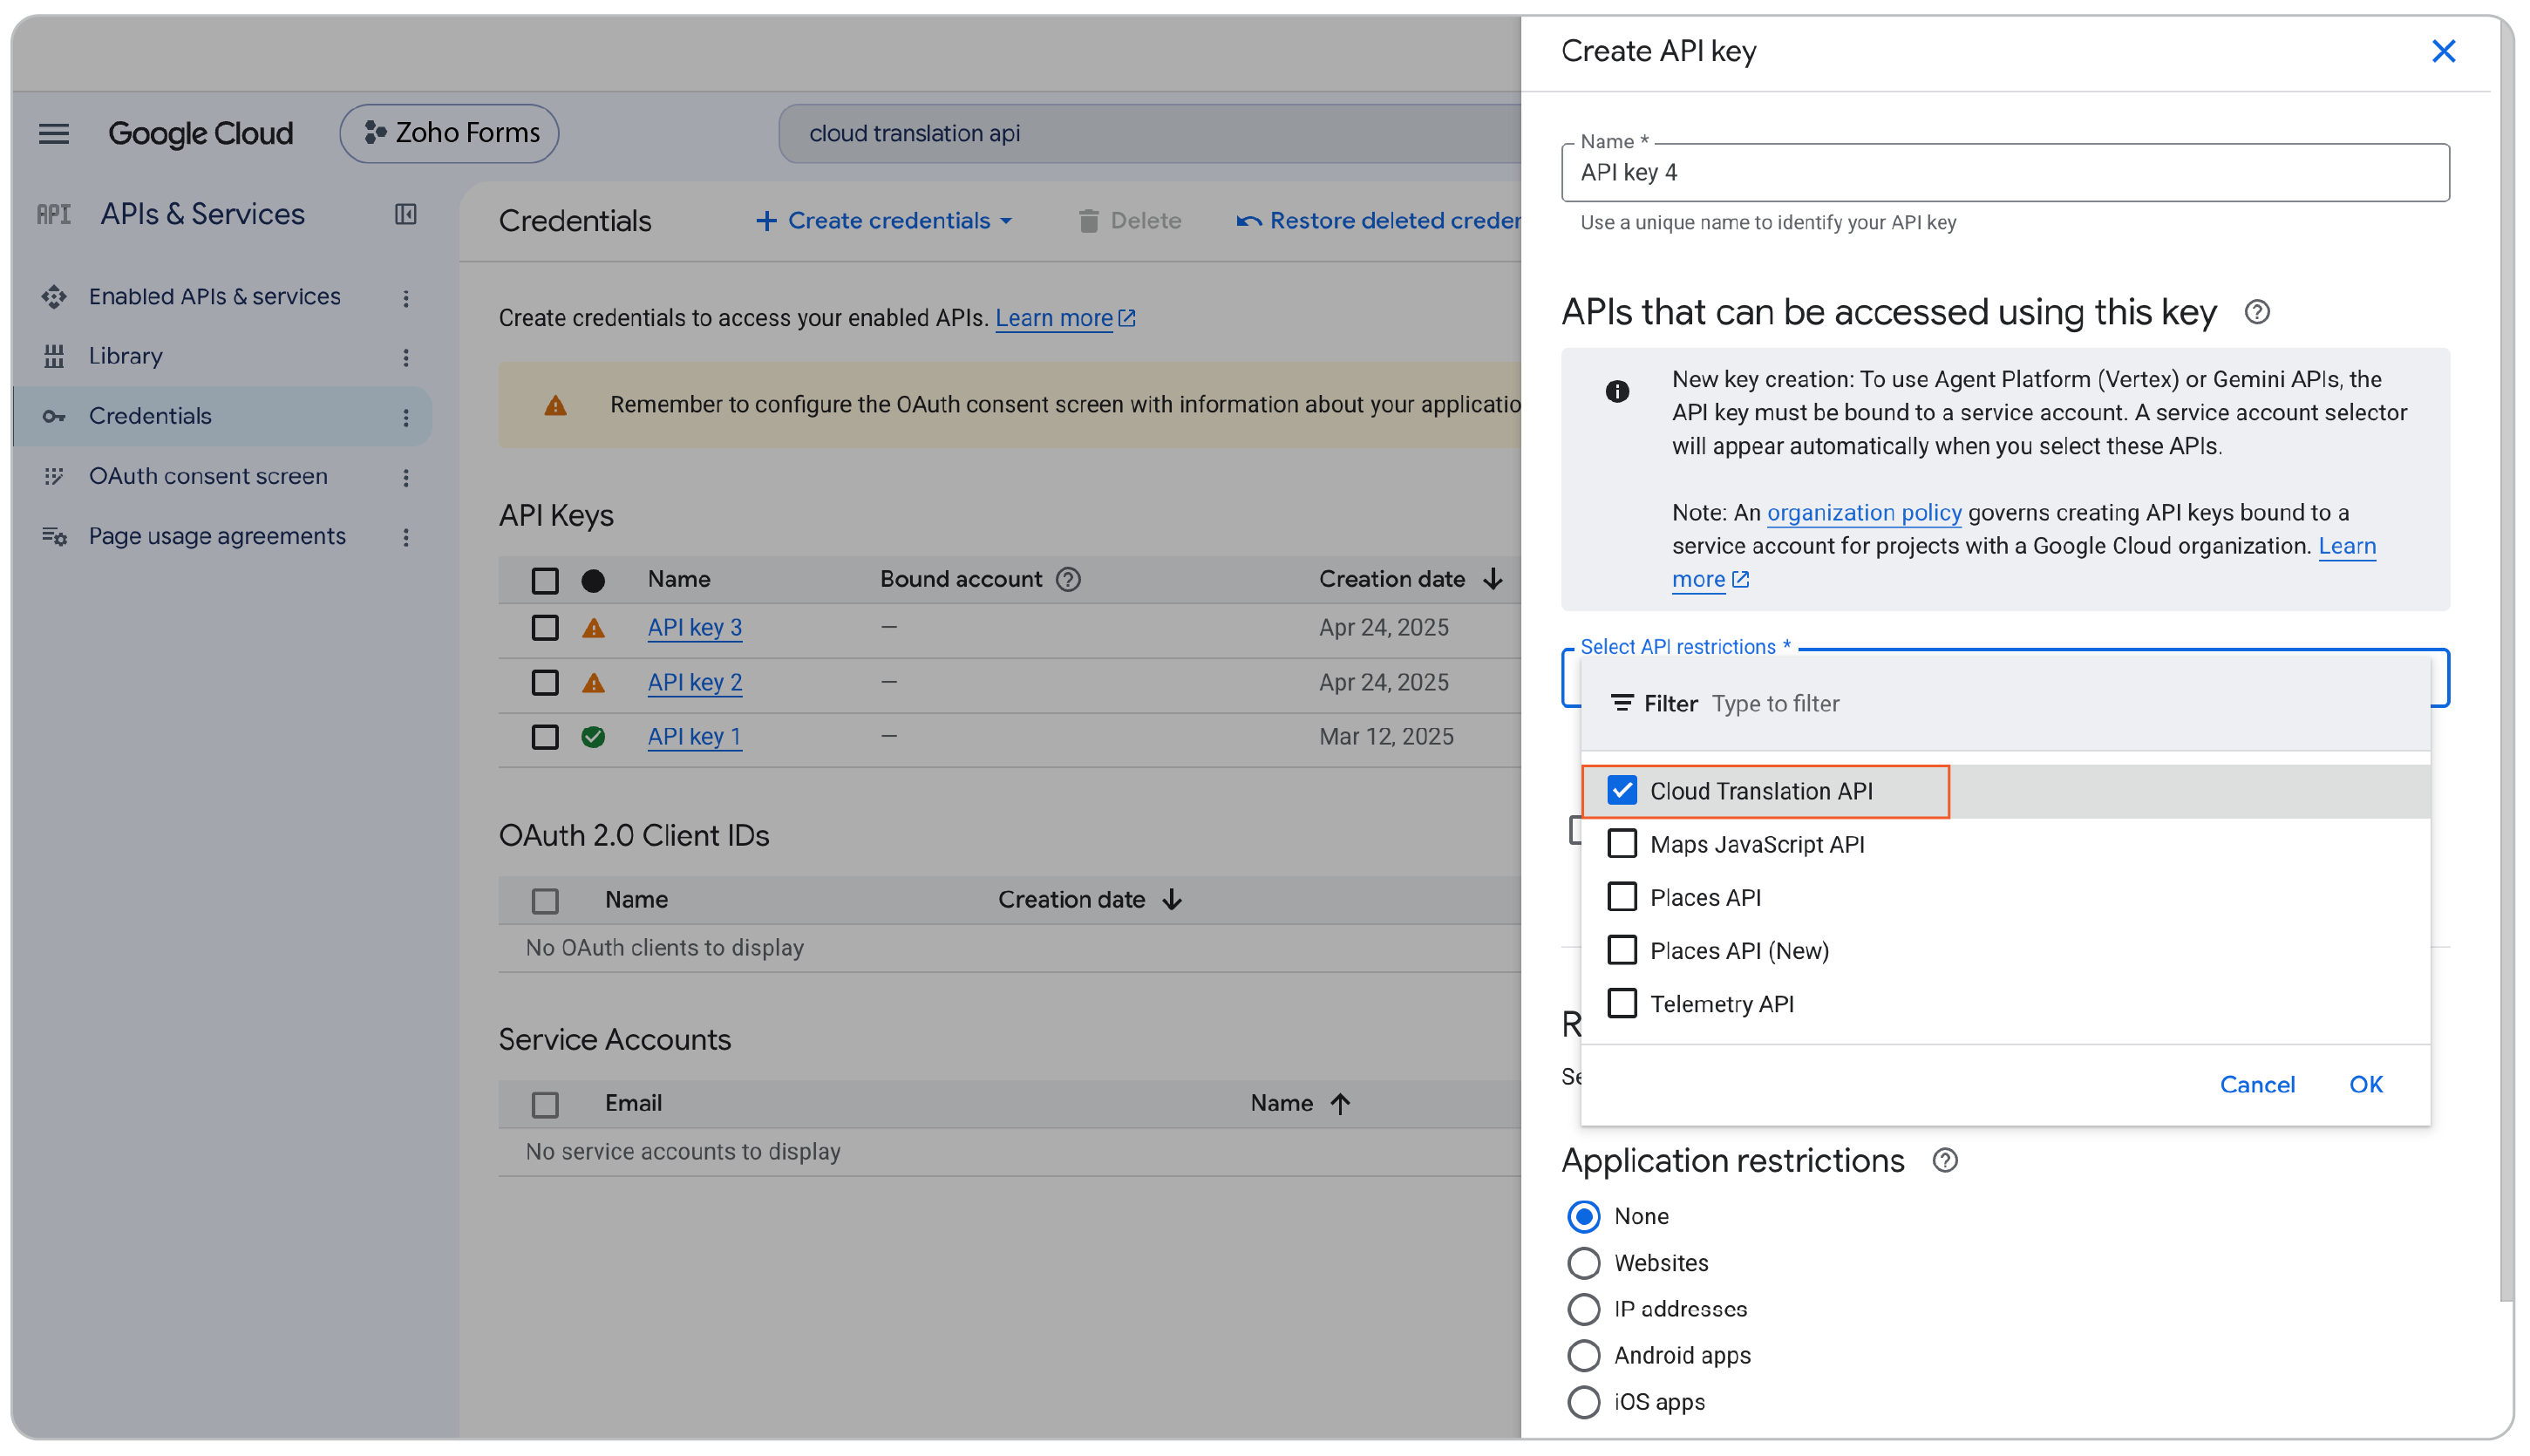This screenshot has width=2530, height=1456.
Task: Open more options for Enabled APIs & services
Action: point(406,298)
